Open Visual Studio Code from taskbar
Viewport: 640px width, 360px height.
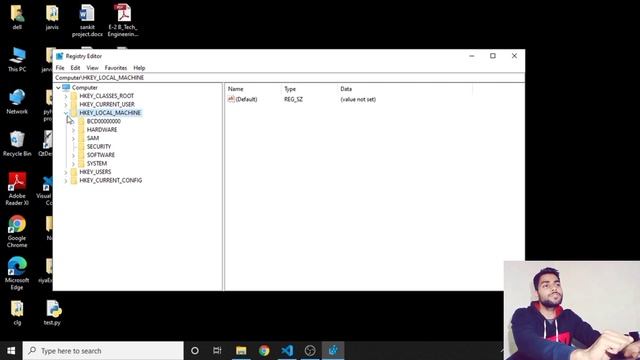click(287, 351)
